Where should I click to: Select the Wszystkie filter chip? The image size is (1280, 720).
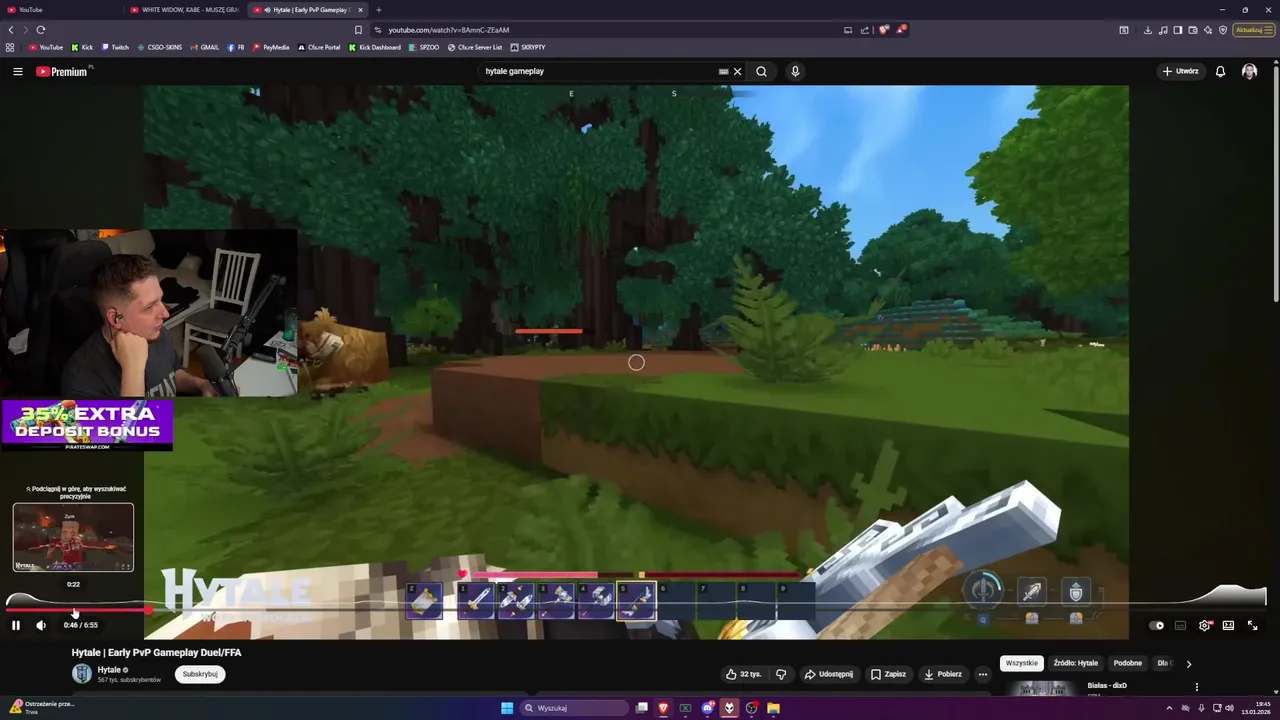click(1022, 663)
